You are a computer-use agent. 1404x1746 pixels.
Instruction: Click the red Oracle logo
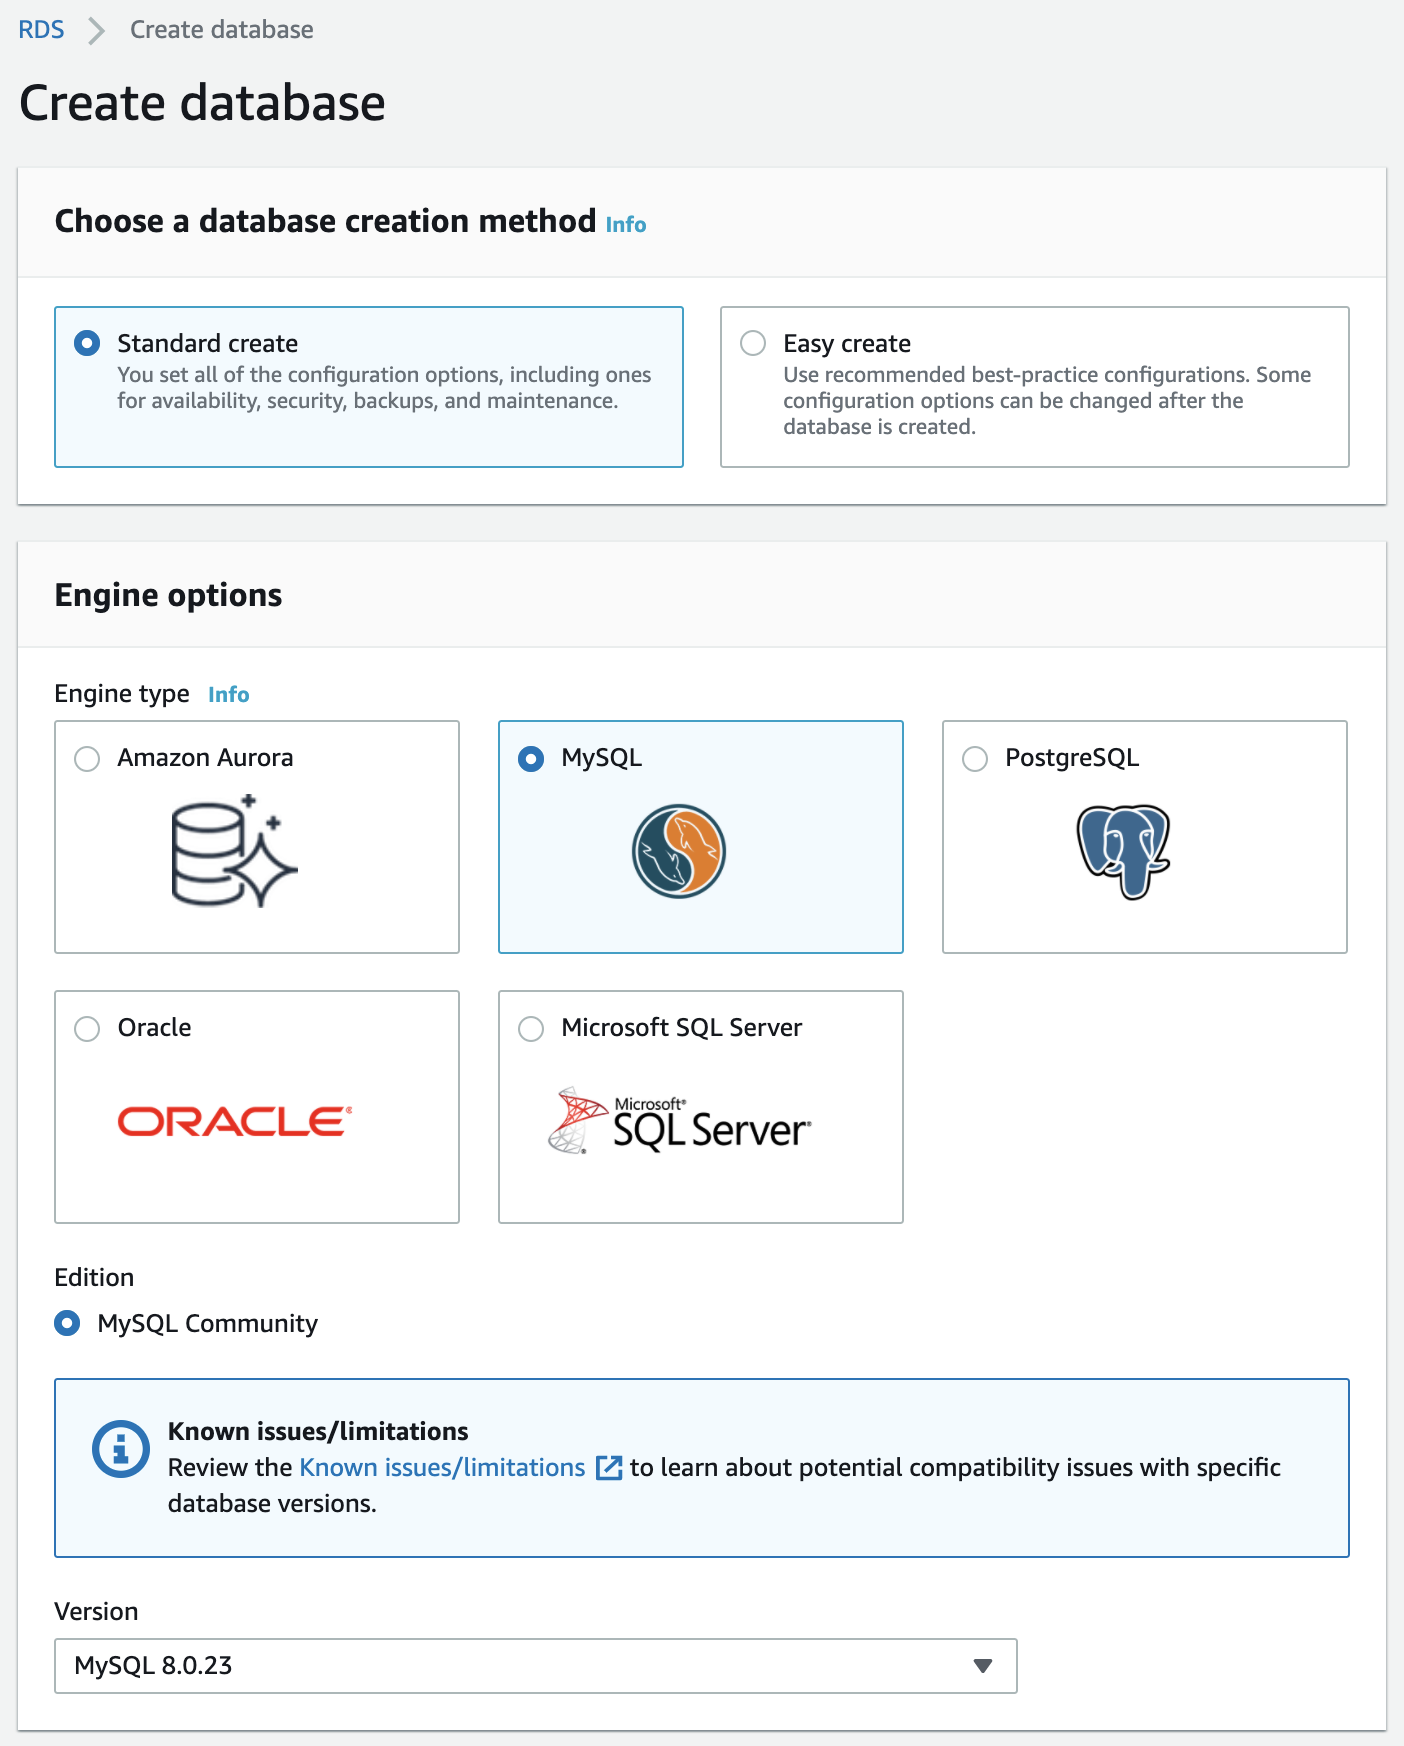(235, 1121)
